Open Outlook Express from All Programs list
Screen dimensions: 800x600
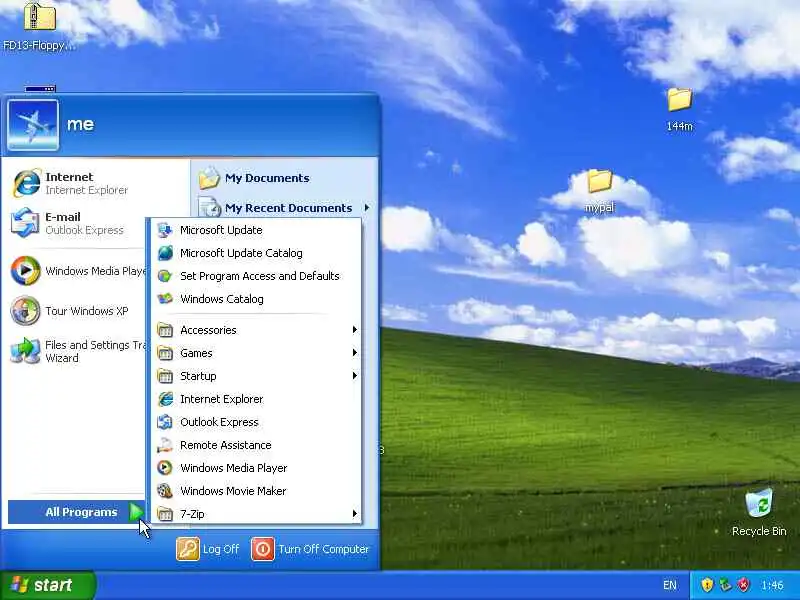256,422
